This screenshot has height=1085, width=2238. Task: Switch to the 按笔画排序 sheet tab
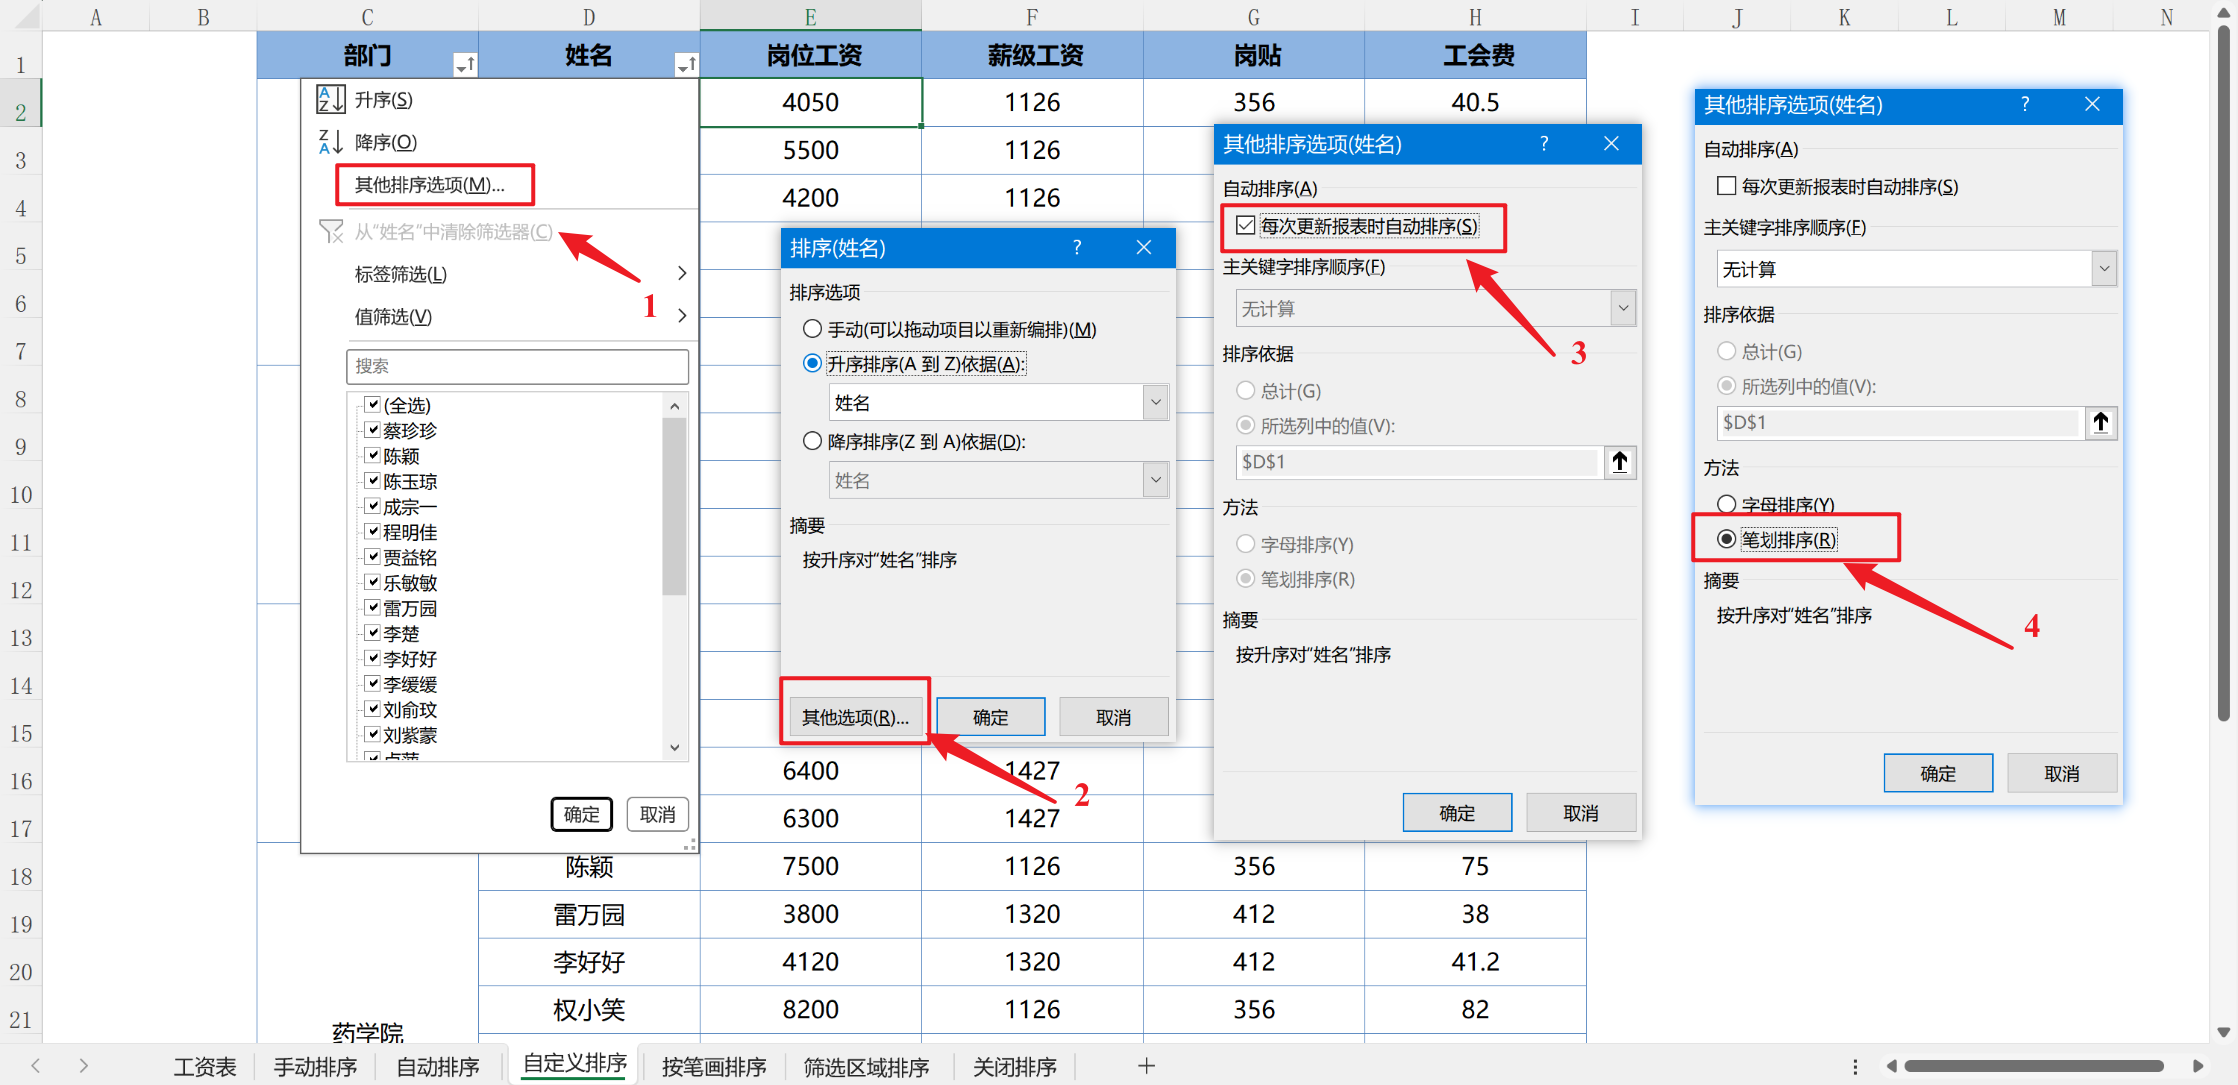[714, 1067]
